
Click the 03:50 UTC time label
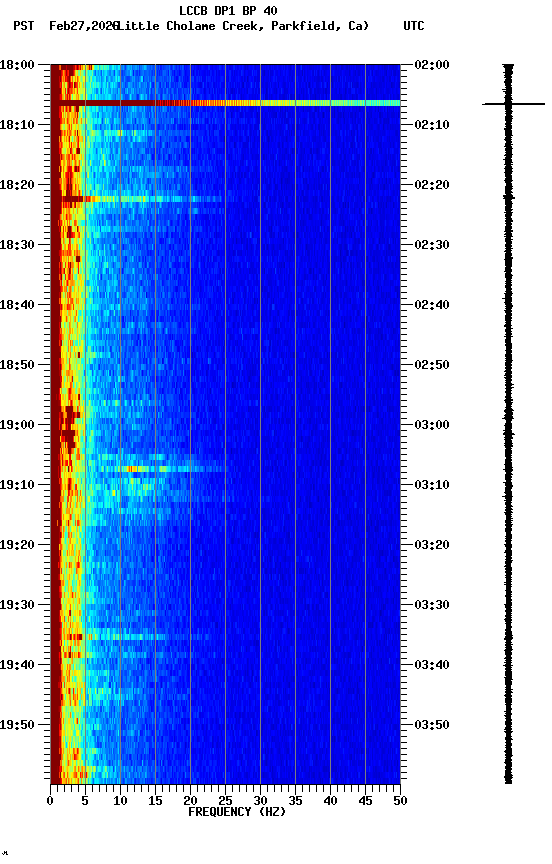(432, 725)
